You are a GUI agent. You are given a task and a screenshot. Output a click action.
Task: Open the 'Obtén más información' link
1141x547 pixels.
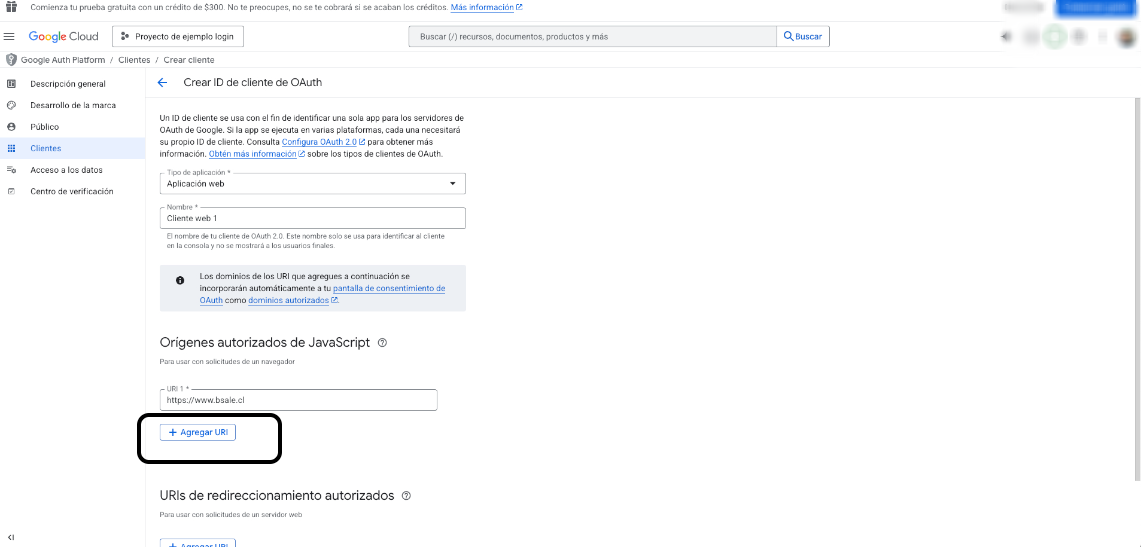257,154
